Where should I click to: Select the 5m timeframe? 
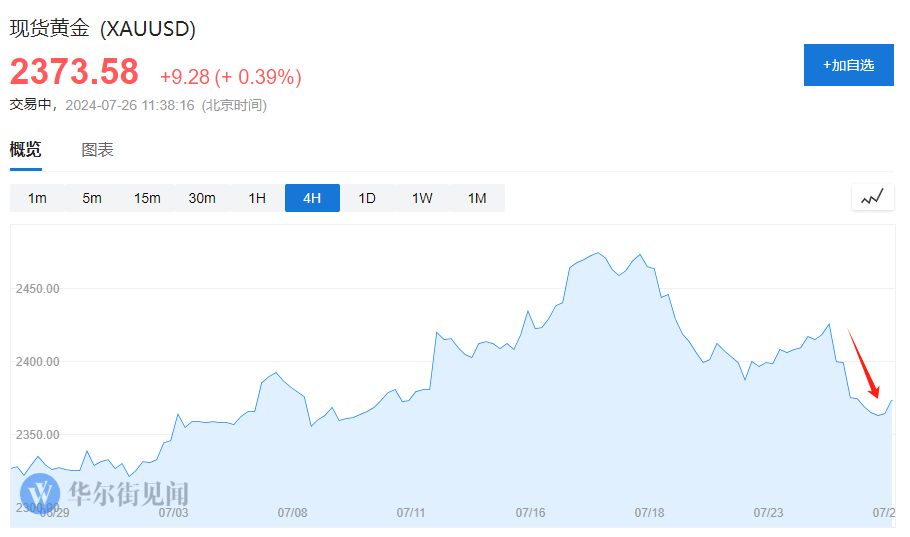92,198
